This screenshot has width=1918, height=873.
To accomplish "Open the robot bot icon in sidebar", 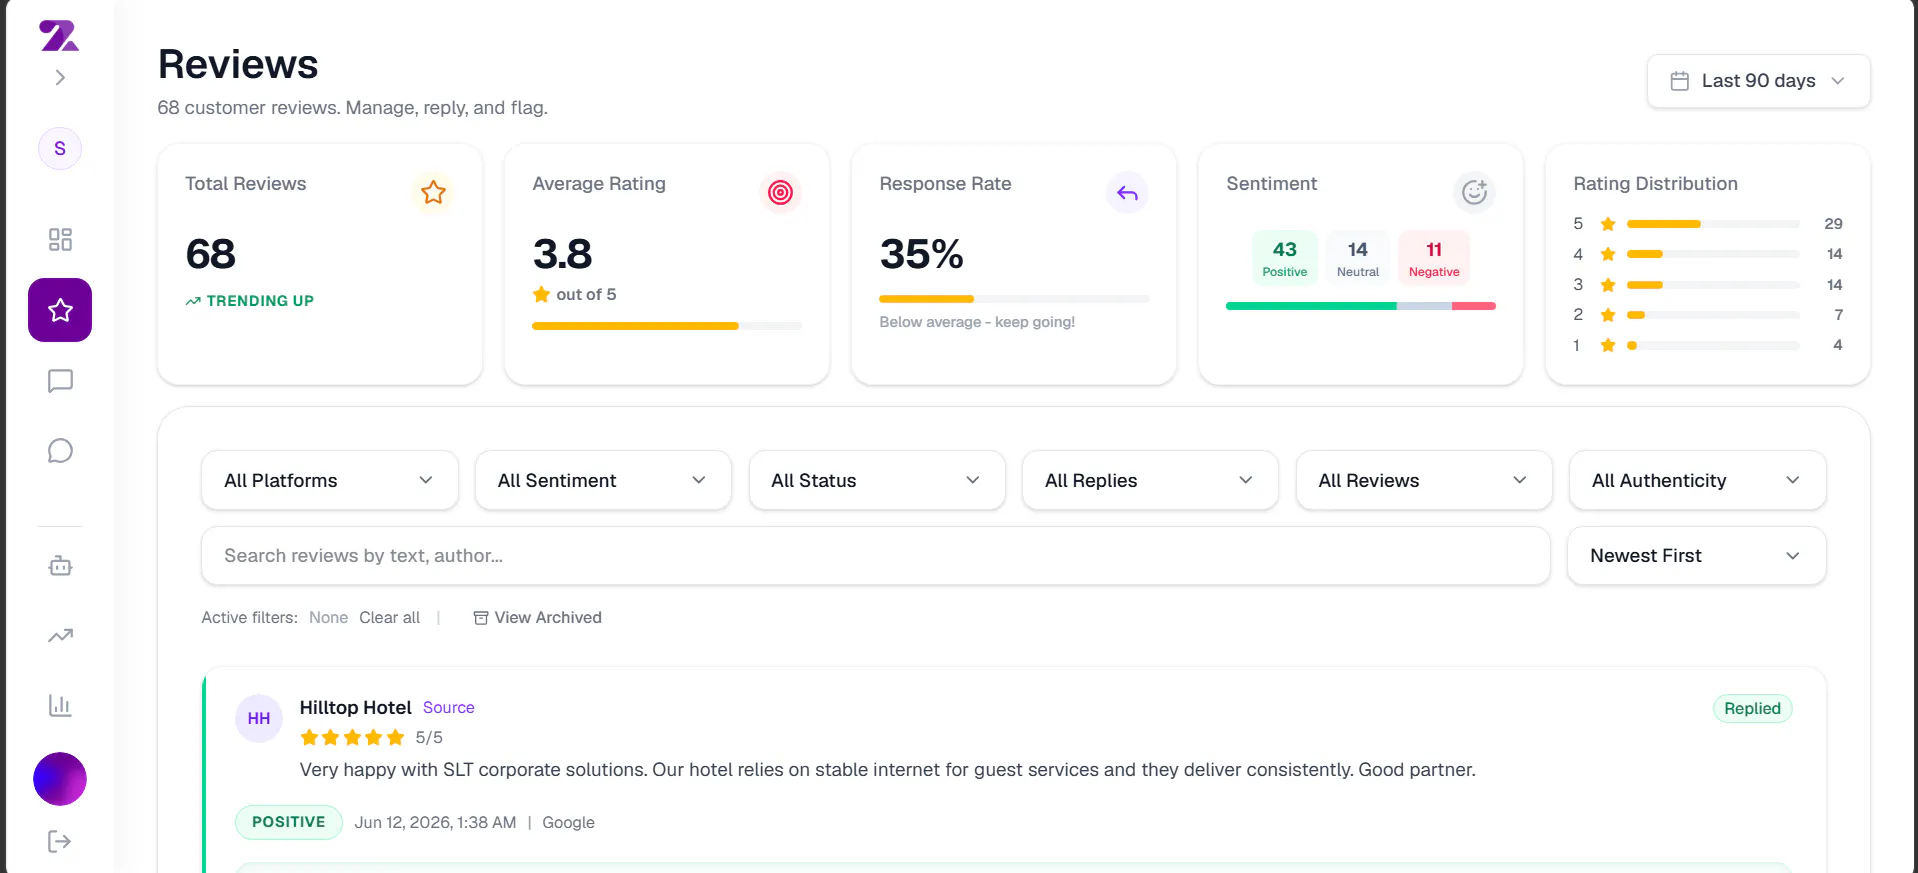I will pos(60,566).
